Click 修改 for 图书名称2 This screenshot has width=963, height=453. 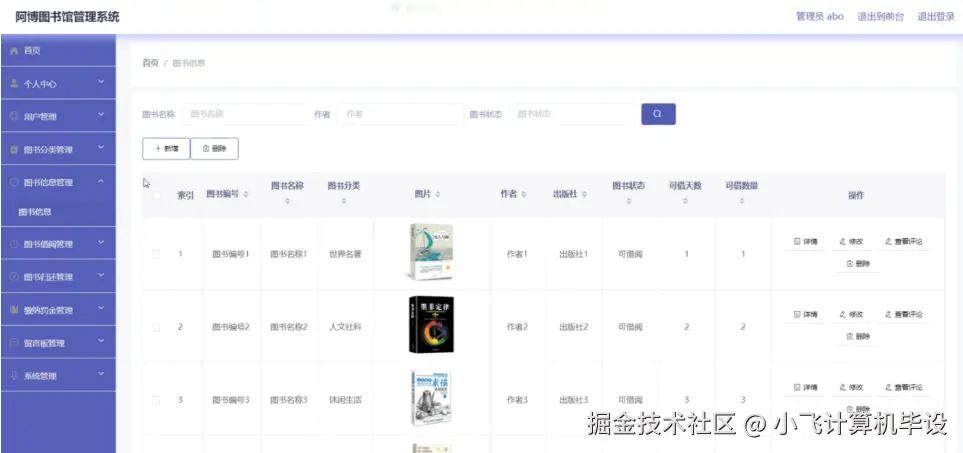coord(851,315)
